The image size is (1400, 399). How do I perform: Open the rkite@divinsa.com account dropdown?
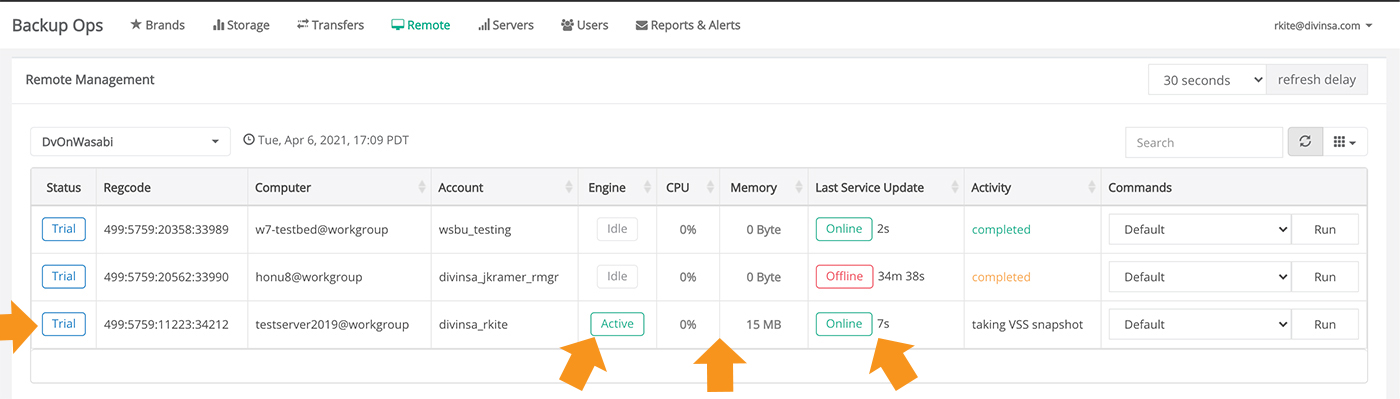pyautogui.click(x=1323, y=26)
